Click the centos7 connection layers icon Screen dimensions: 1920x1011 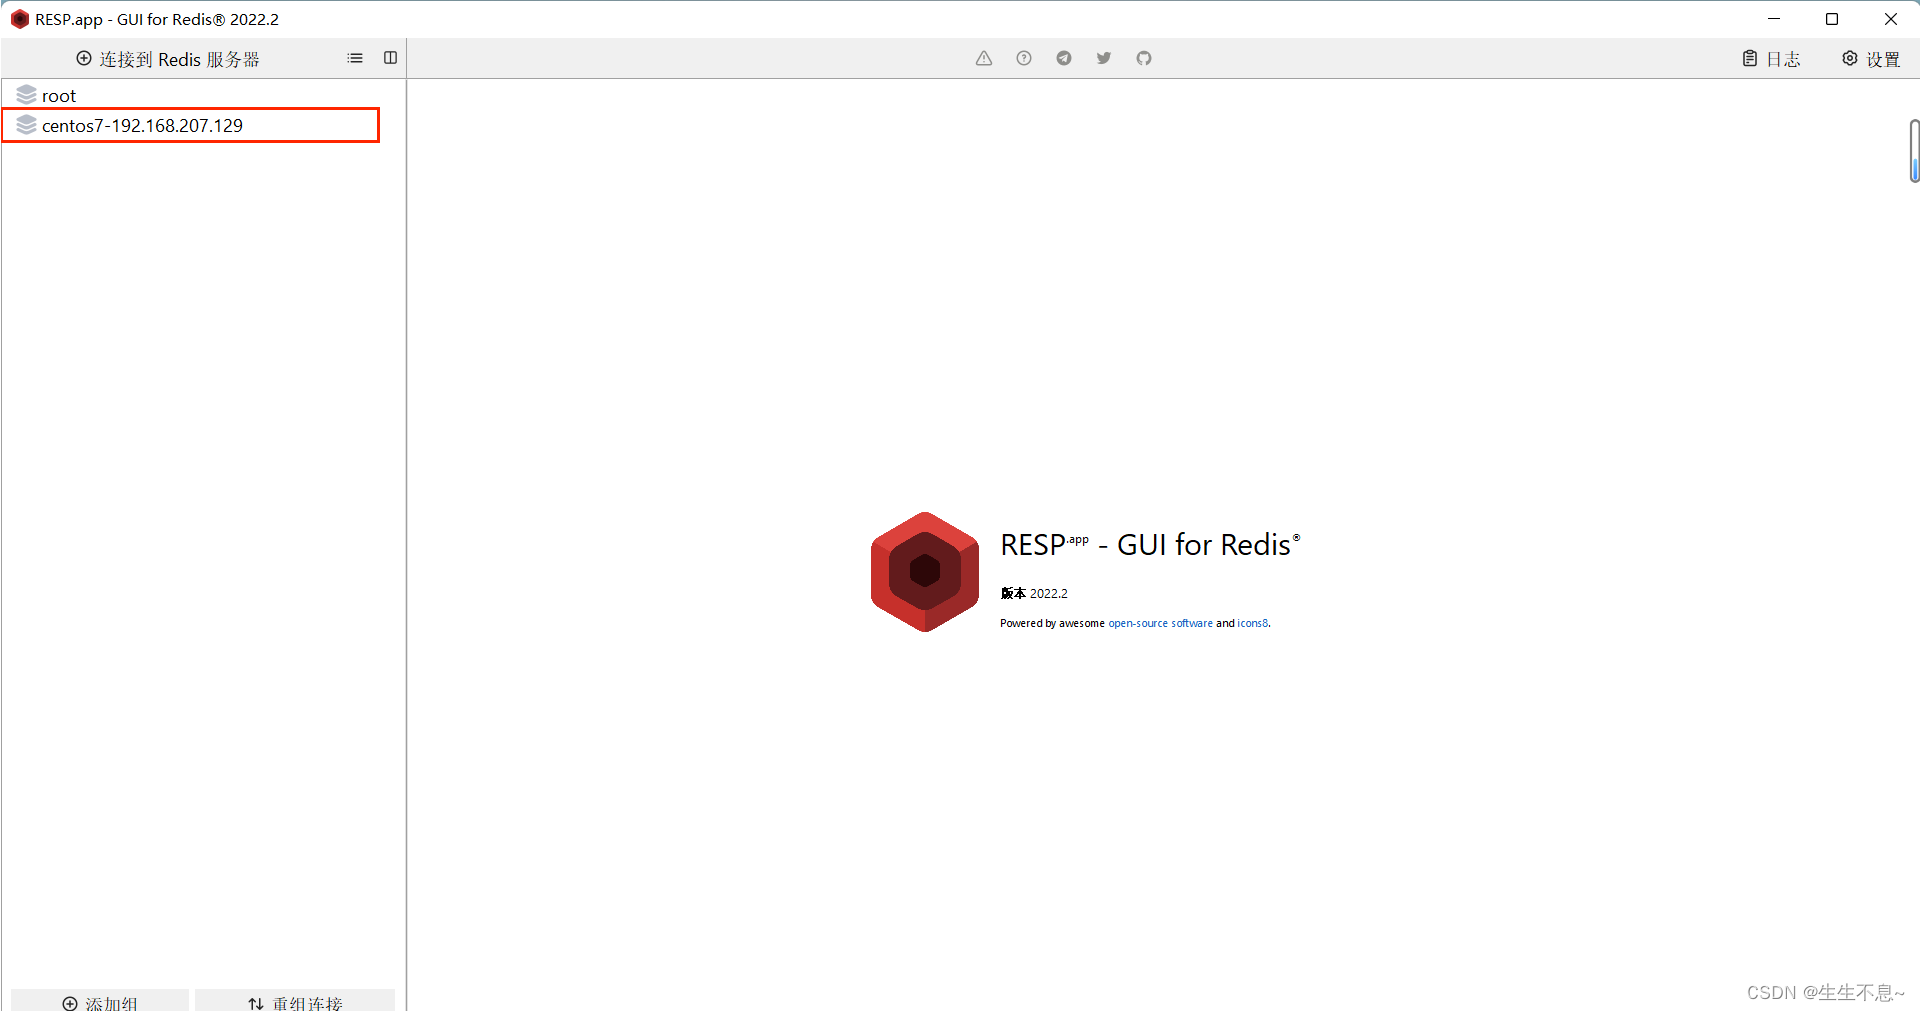click(x=27, y=124)
